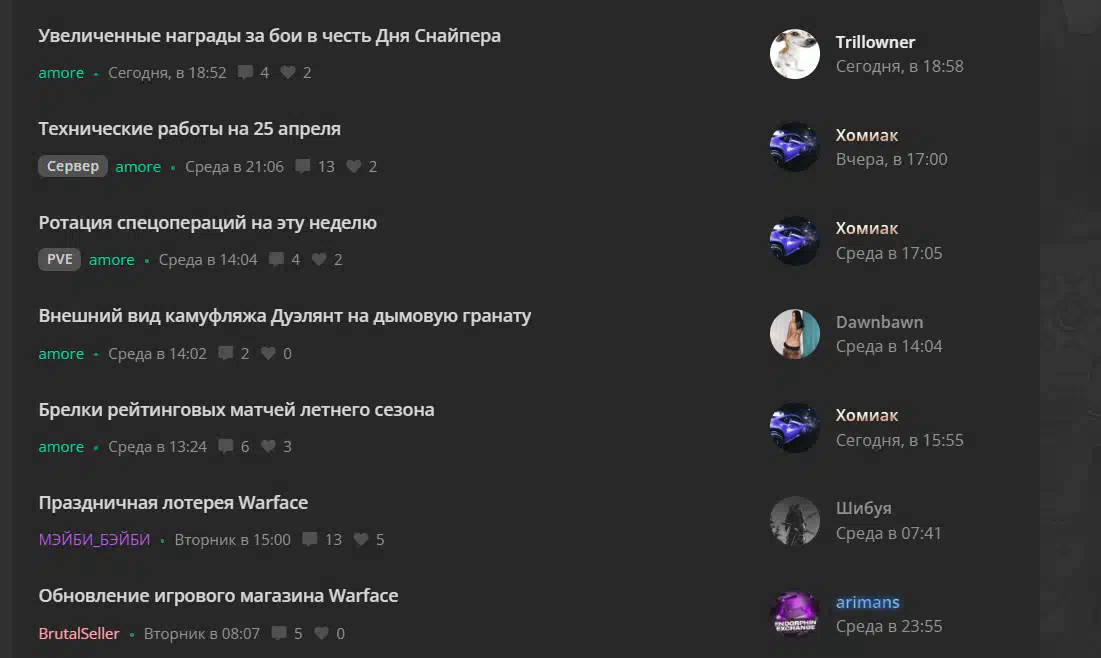Open Dawnbawn's avatar image
Viewport: 1101px width, 658px height.
[795, 334]
